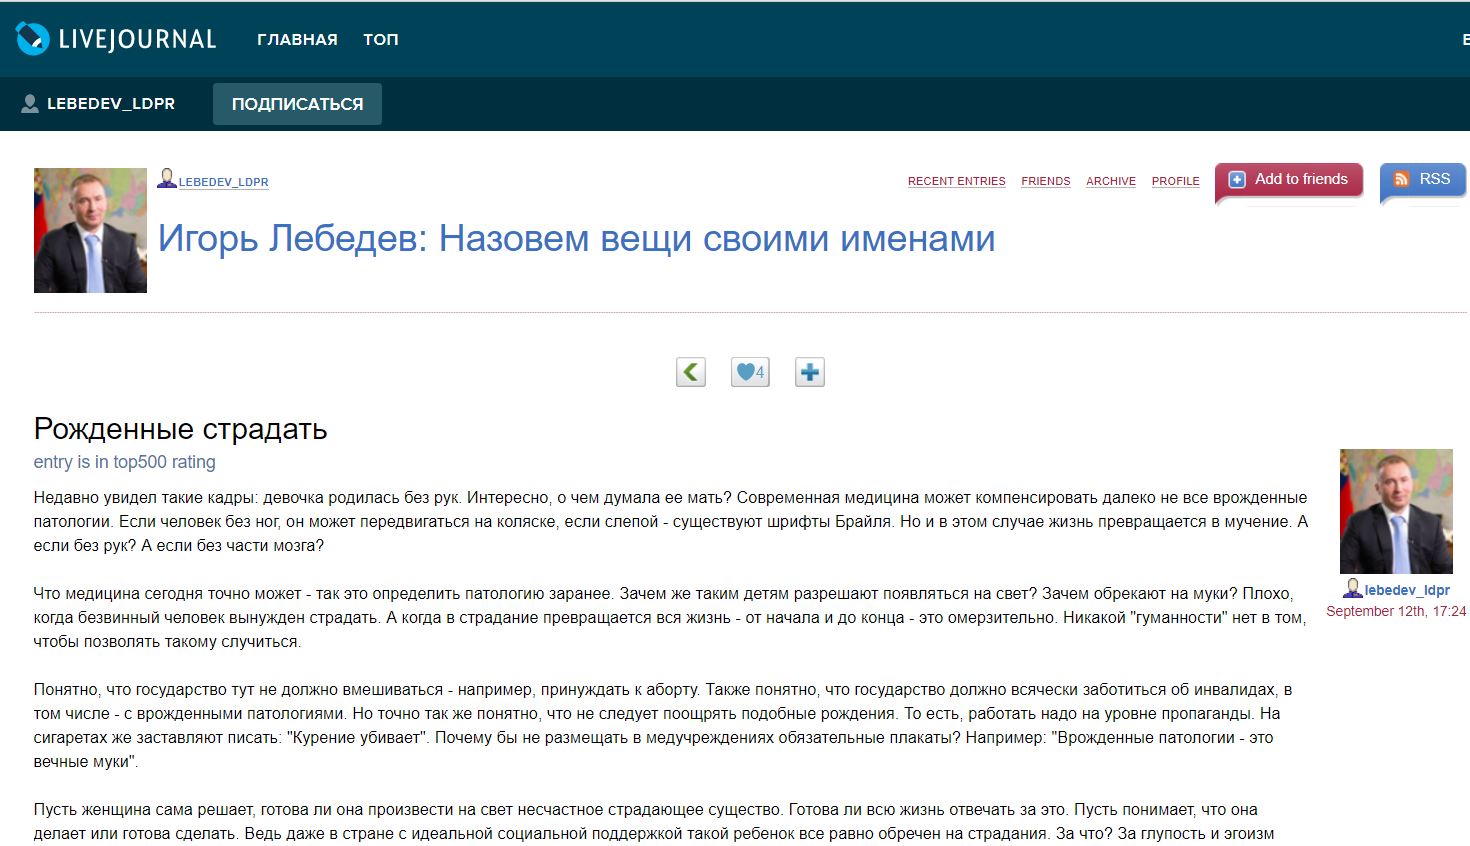This screenshot has height=846, width=1470.
Task: Click the LiveJournal pencil logo icon
Action: 33,39
